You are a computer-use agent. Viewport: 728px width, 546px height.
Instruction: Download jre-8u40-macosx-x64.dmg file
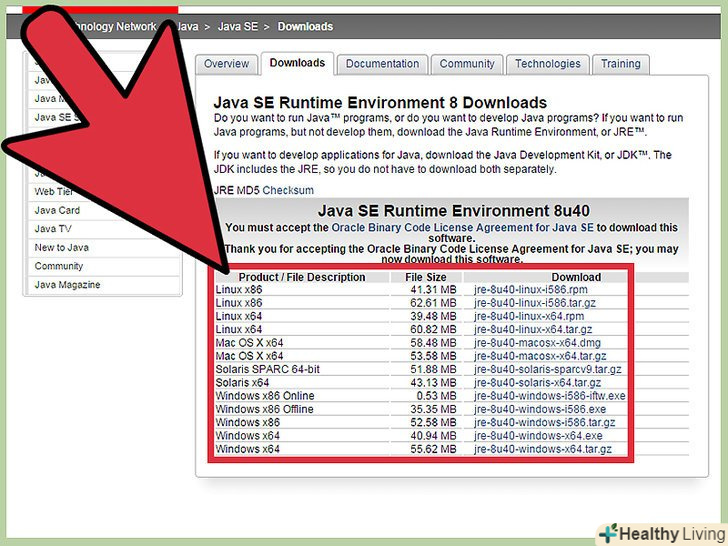(537, 343)
